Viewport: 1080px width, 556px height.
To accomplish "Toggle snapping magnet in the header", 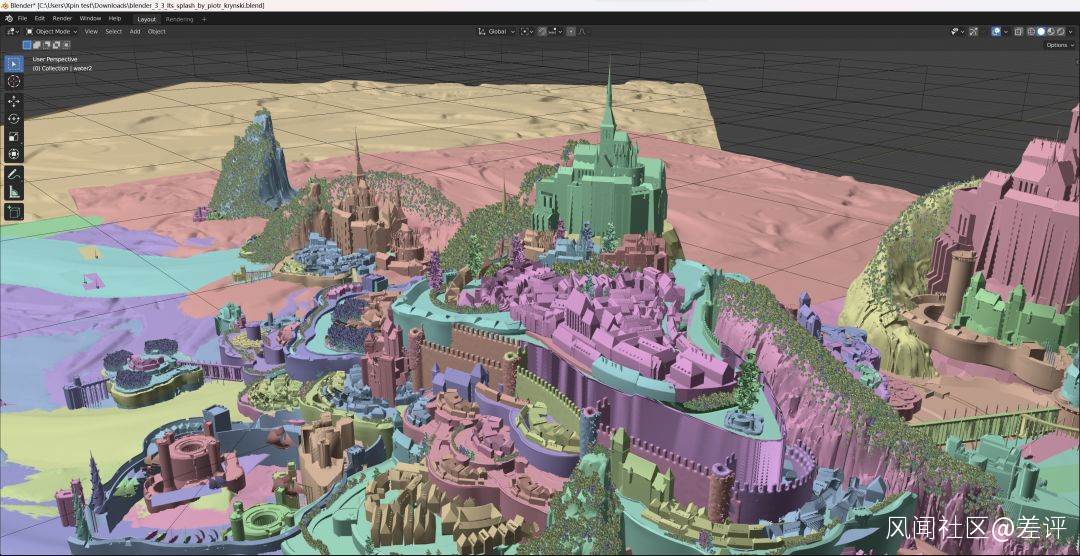I will (x=543, y=31).
